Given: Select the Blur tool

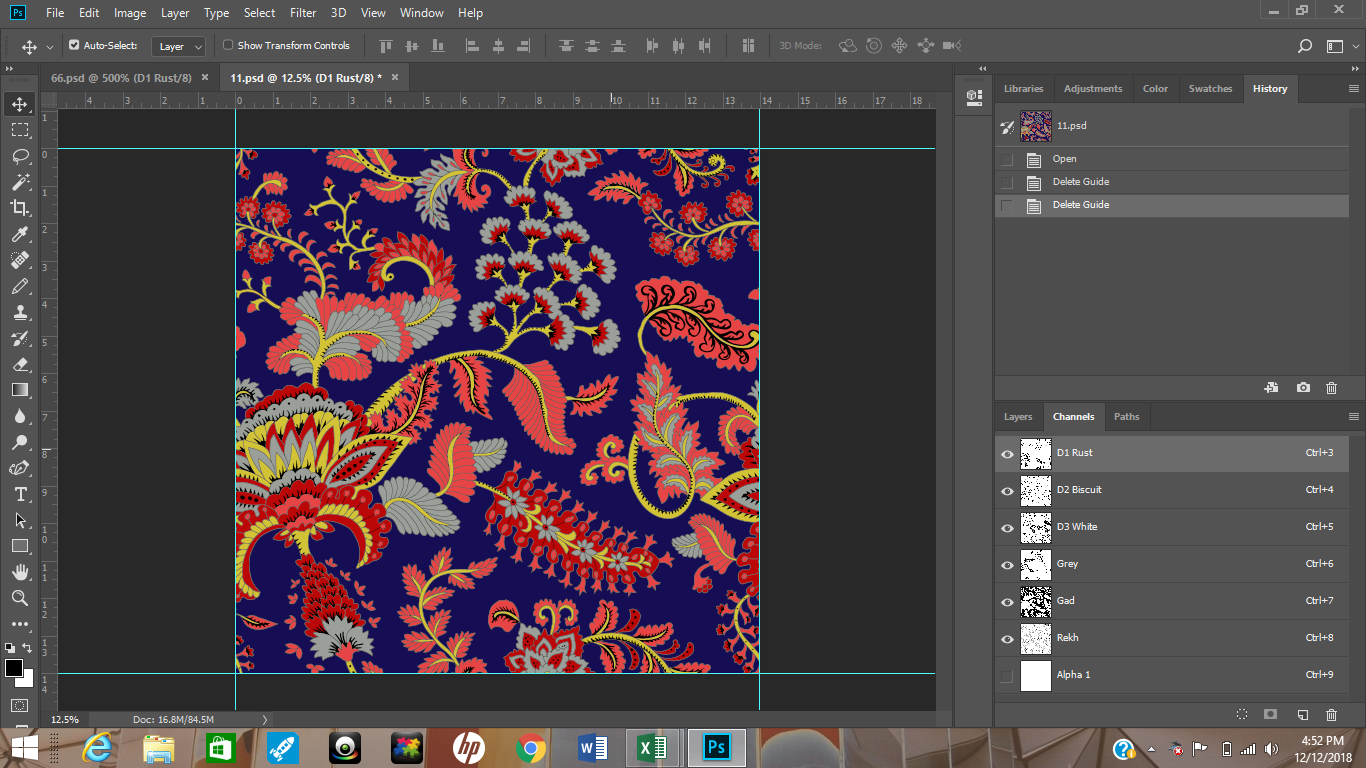Looking at the screenshot, I should tap(19, 416).
